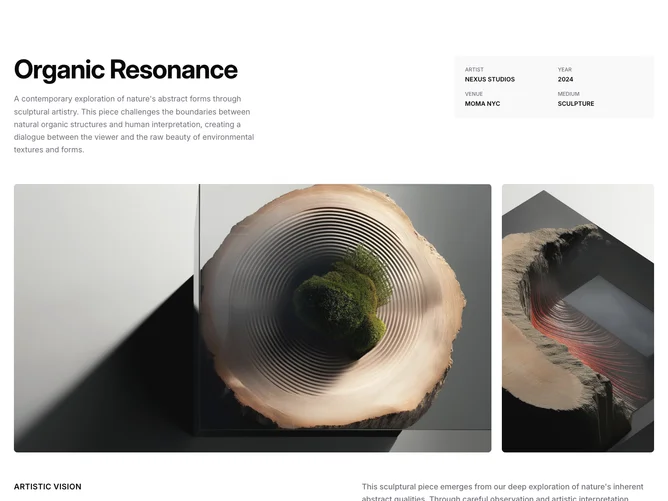Click the VENUE label in info card
This screenshot has height=501, width=668.
(x=474, y=94)
